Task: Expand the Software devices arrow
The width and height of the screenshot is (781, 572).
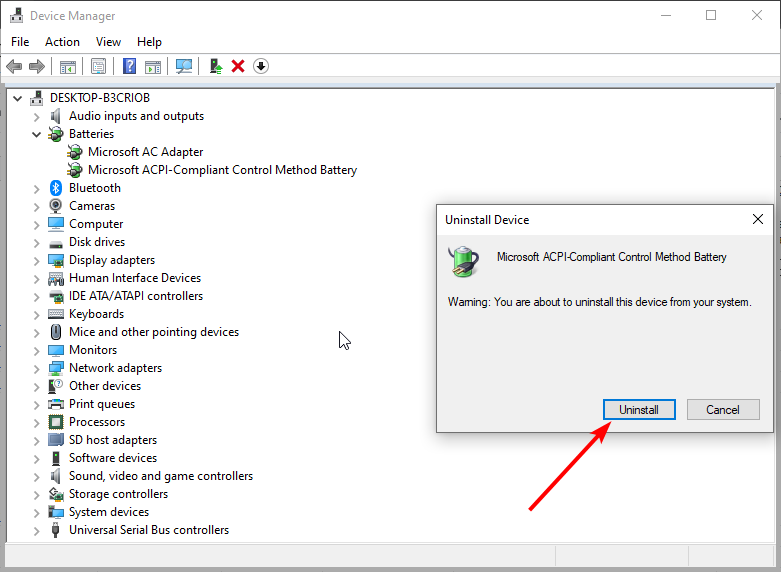Action: 36,458
